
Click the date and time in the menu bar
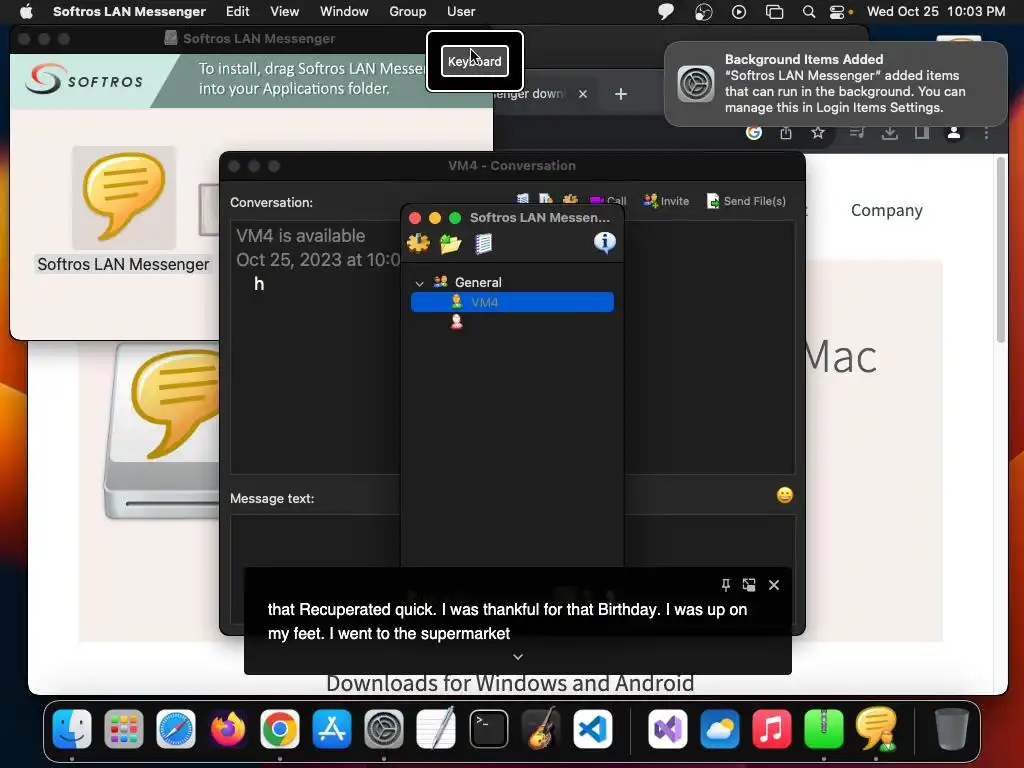[936, 11]
